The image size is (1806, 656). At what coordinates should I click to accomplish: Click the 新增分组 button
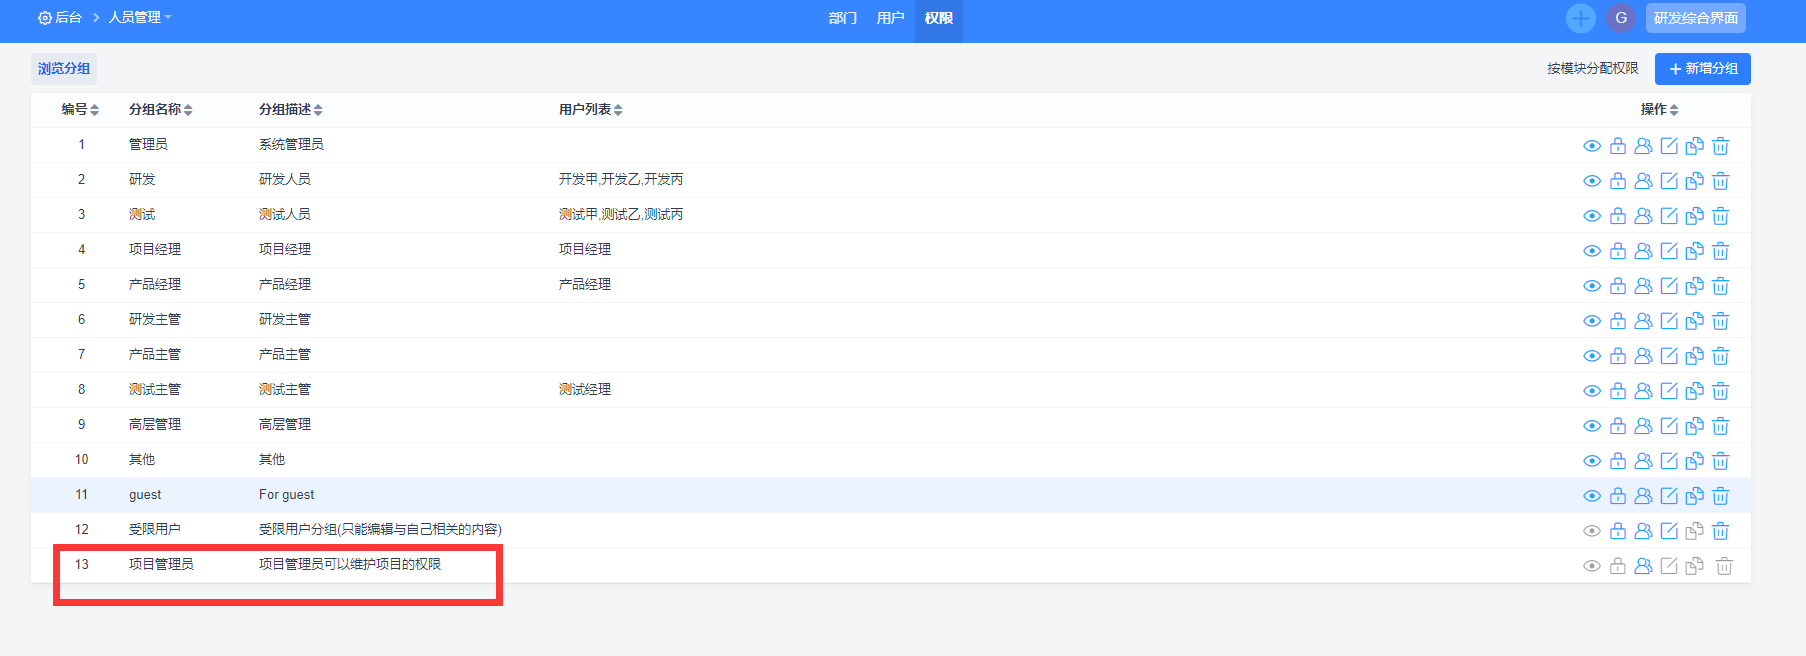point(1703,69)
